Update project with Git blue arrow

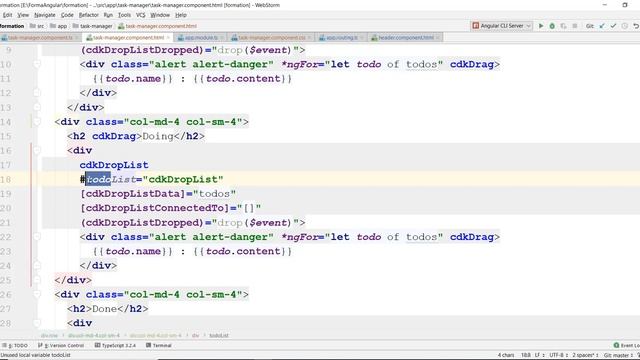[602, 26]
